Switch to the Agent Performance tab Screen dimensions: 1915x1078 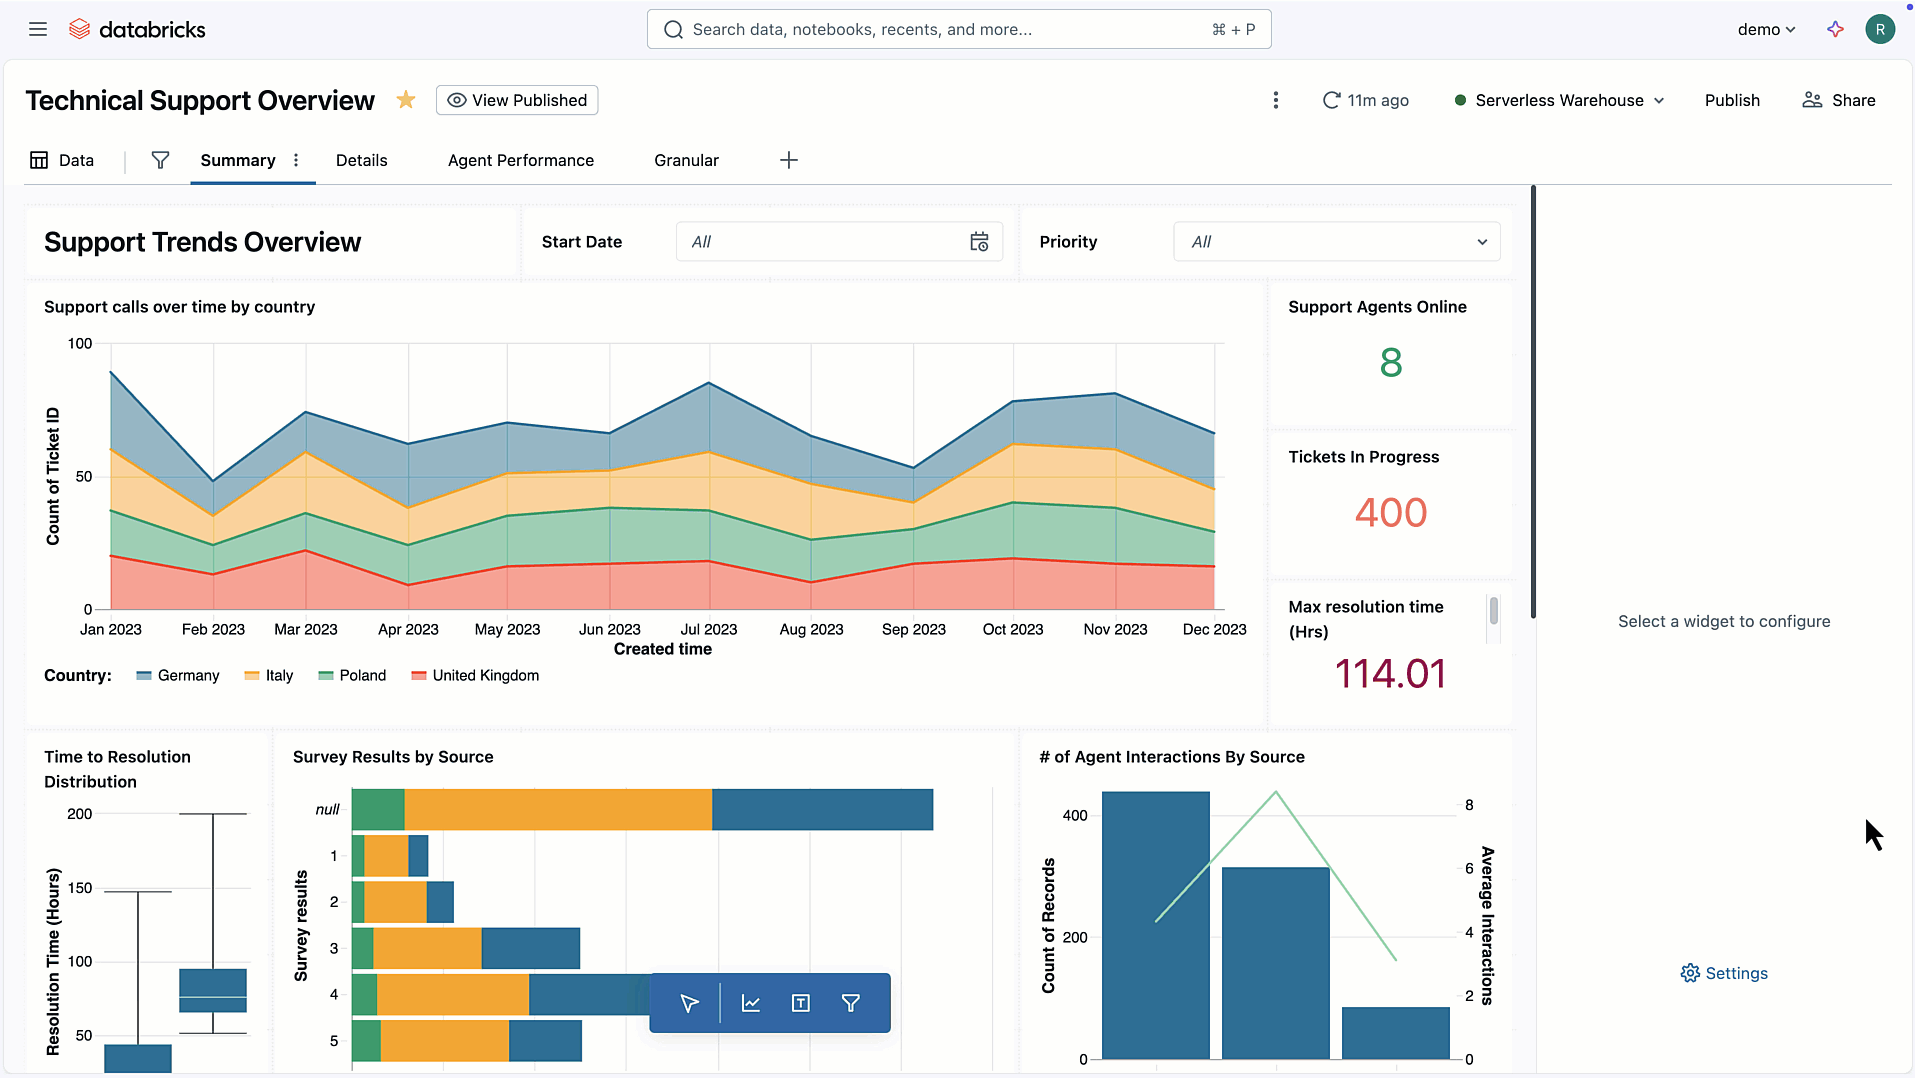point(520,160)
